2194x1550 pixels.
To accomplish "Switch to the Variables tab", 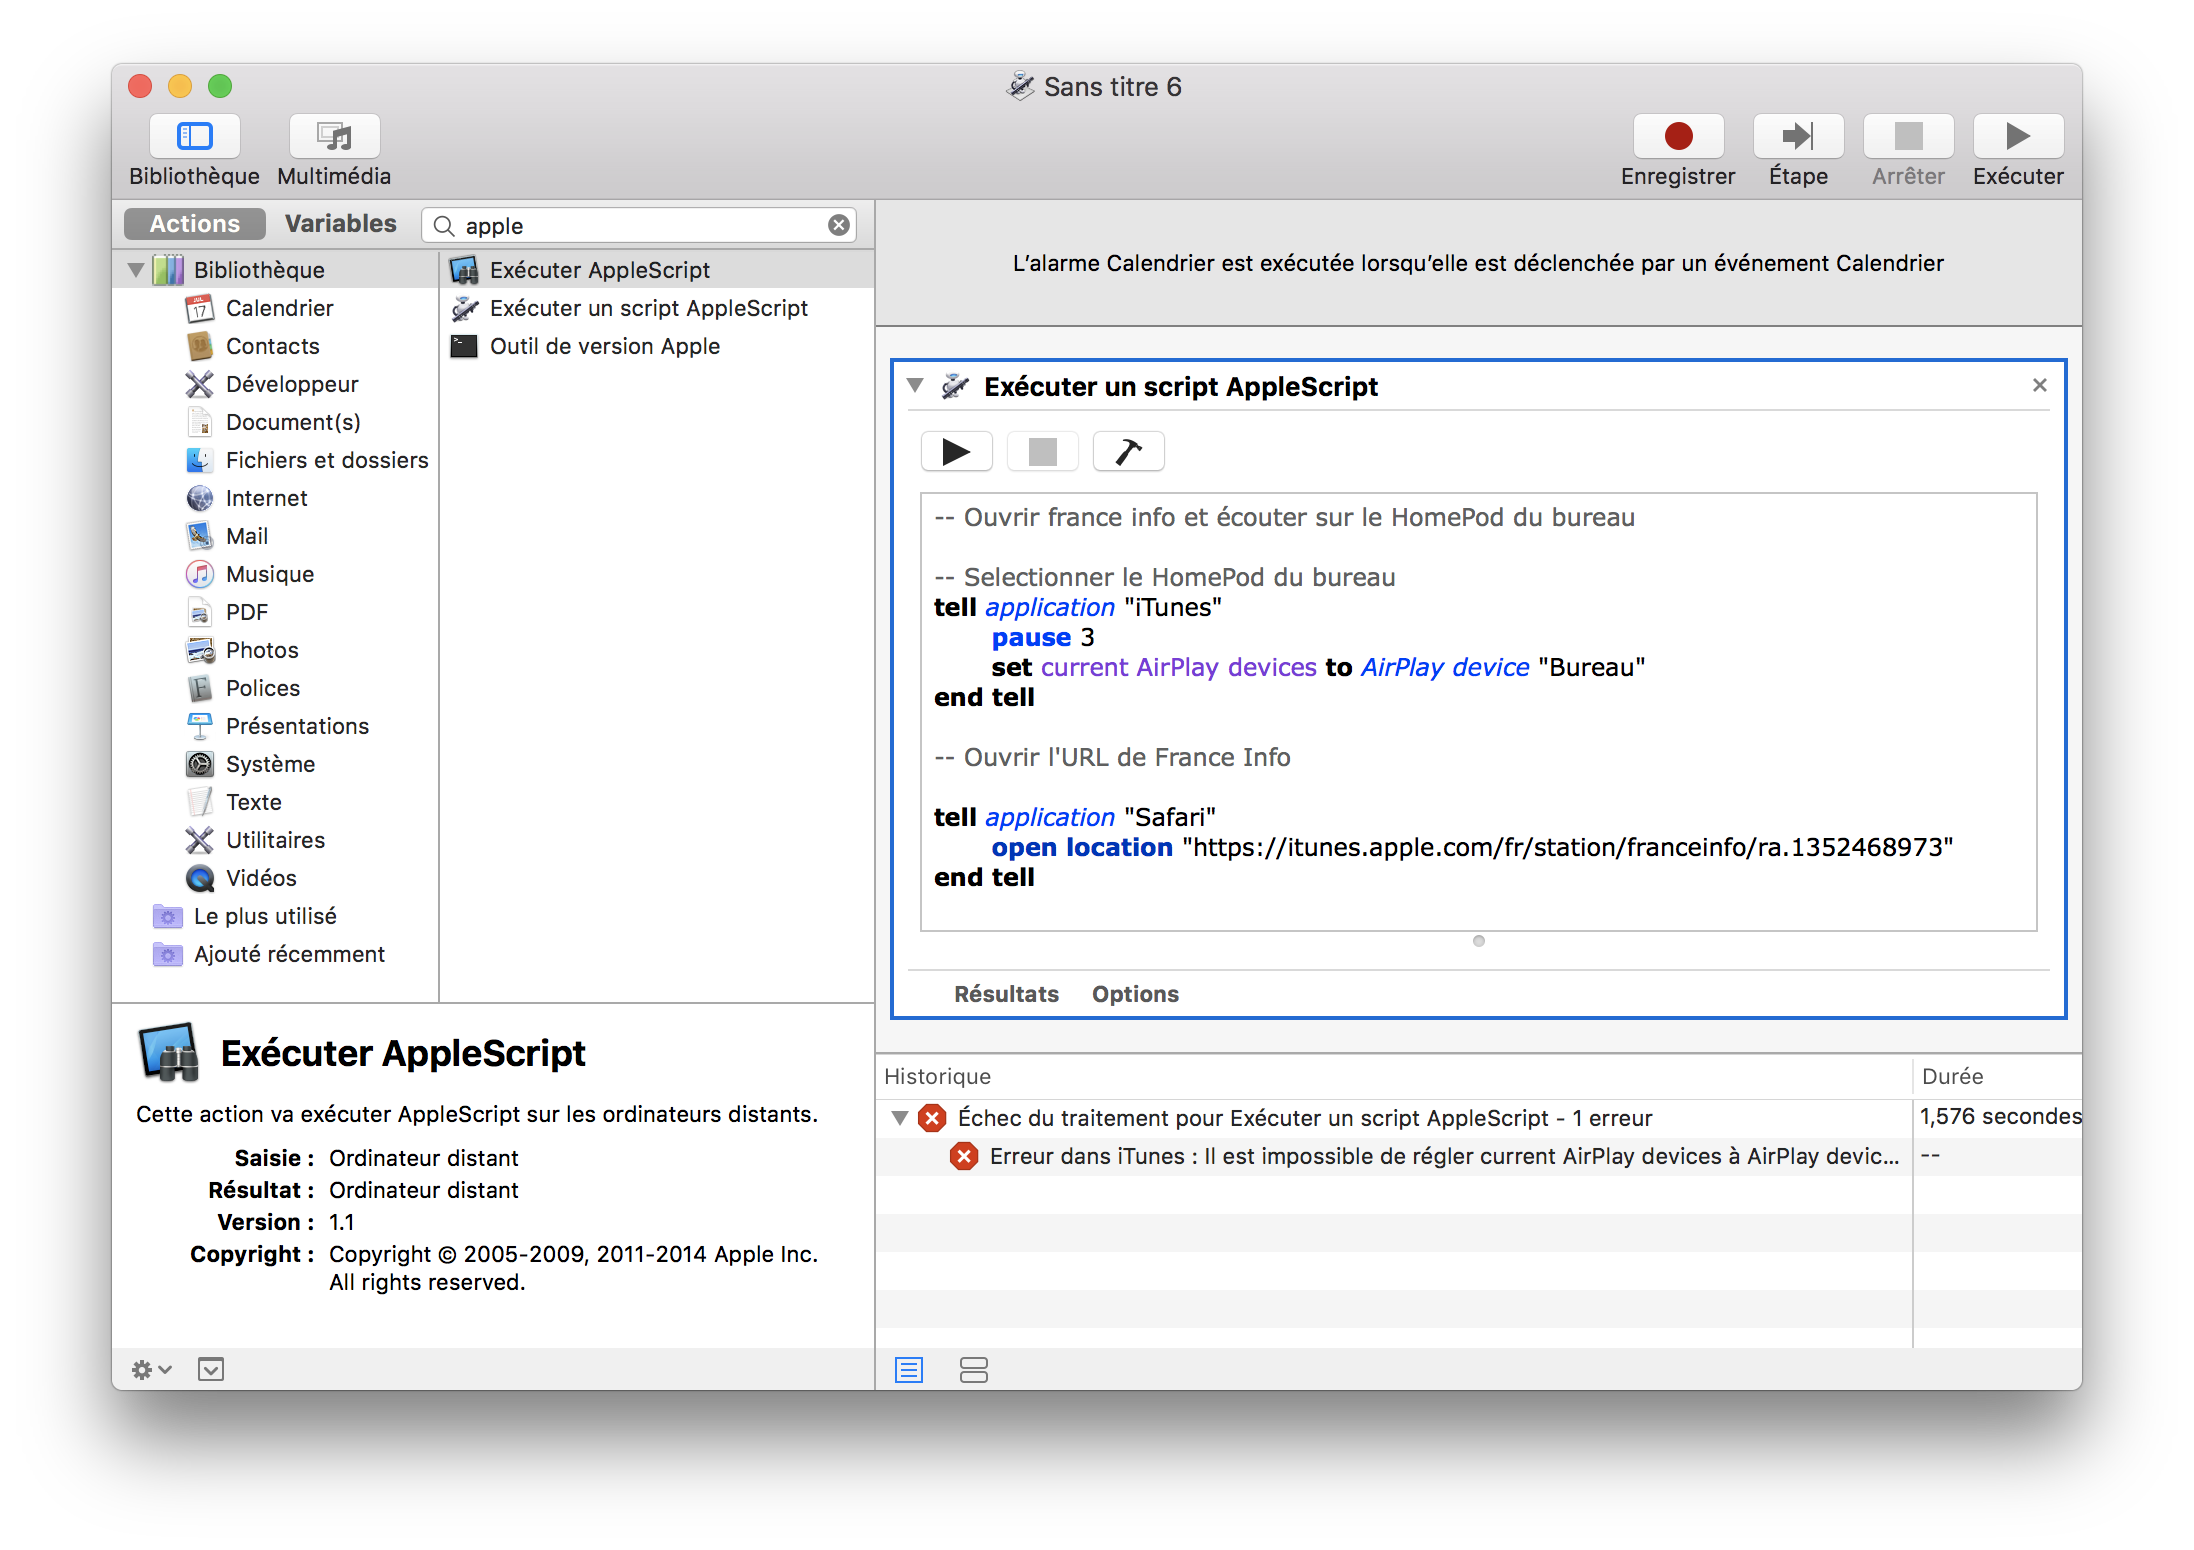I will pos(340,223).
